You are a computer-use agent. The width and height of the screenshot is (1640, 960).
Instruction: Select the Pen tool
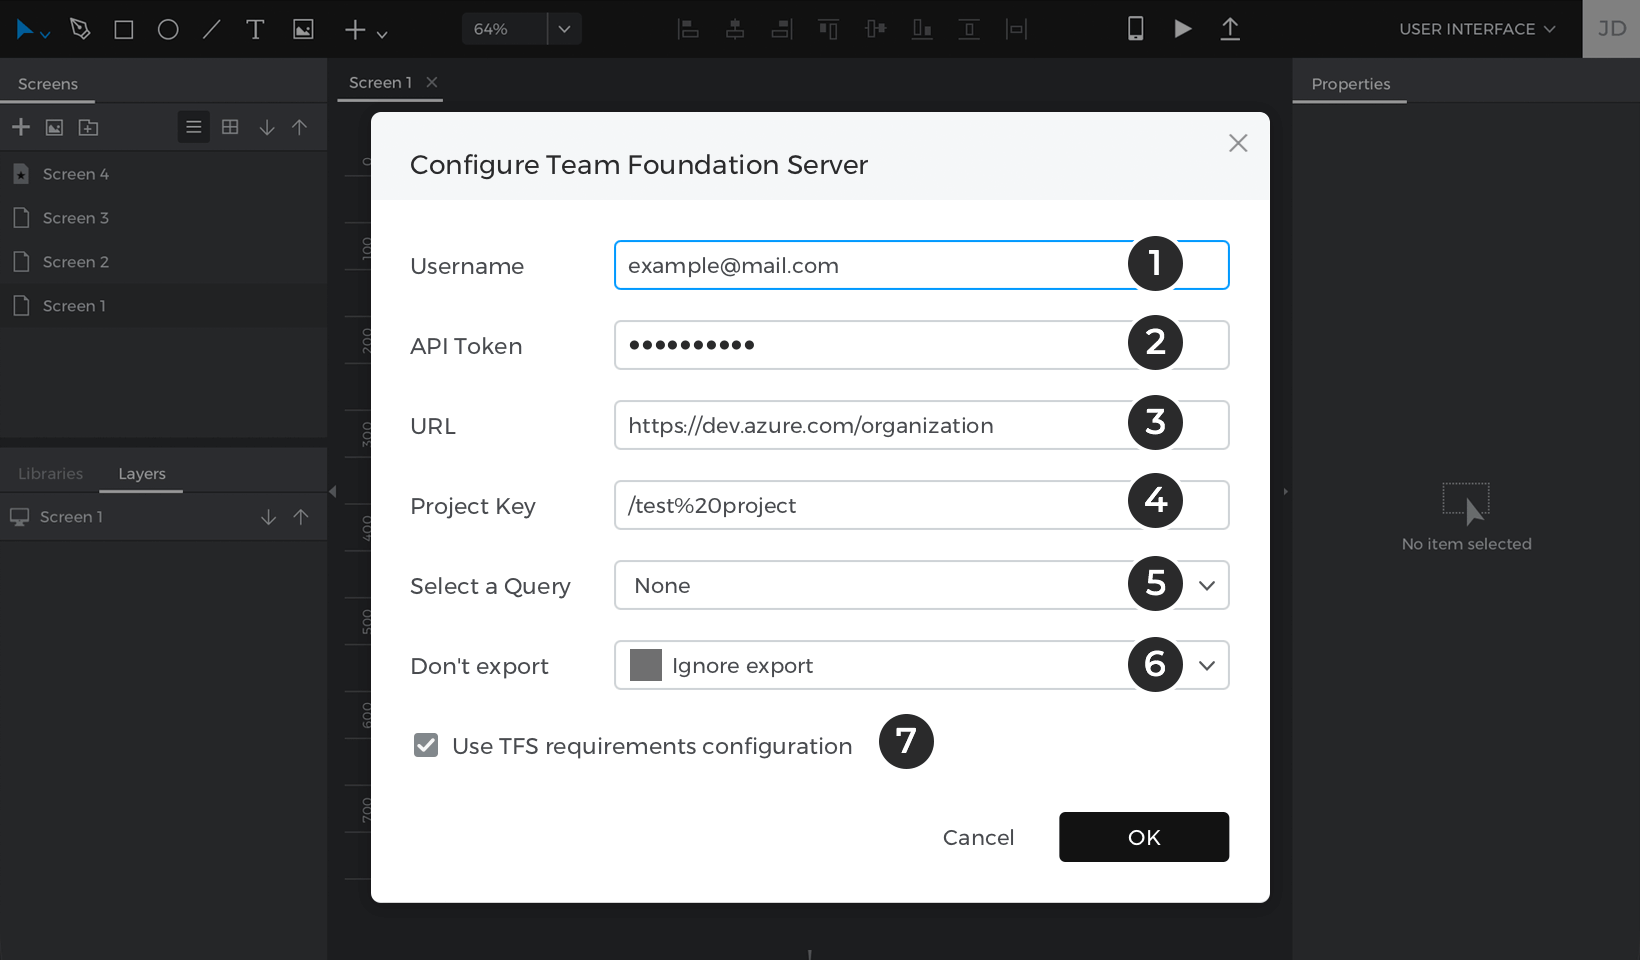(x=80, y=29)
